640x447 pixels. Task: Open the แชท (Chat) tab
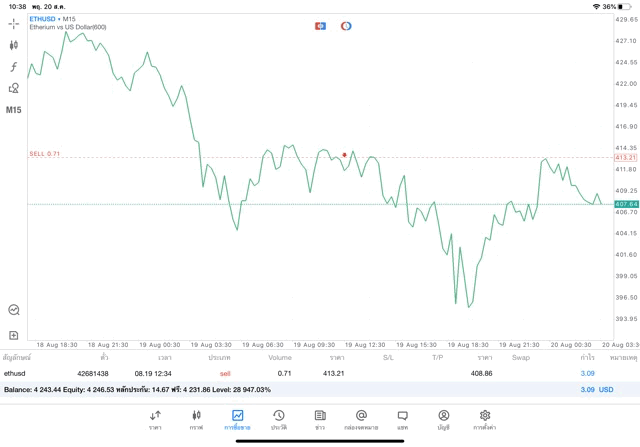click(x=402, y=419)
